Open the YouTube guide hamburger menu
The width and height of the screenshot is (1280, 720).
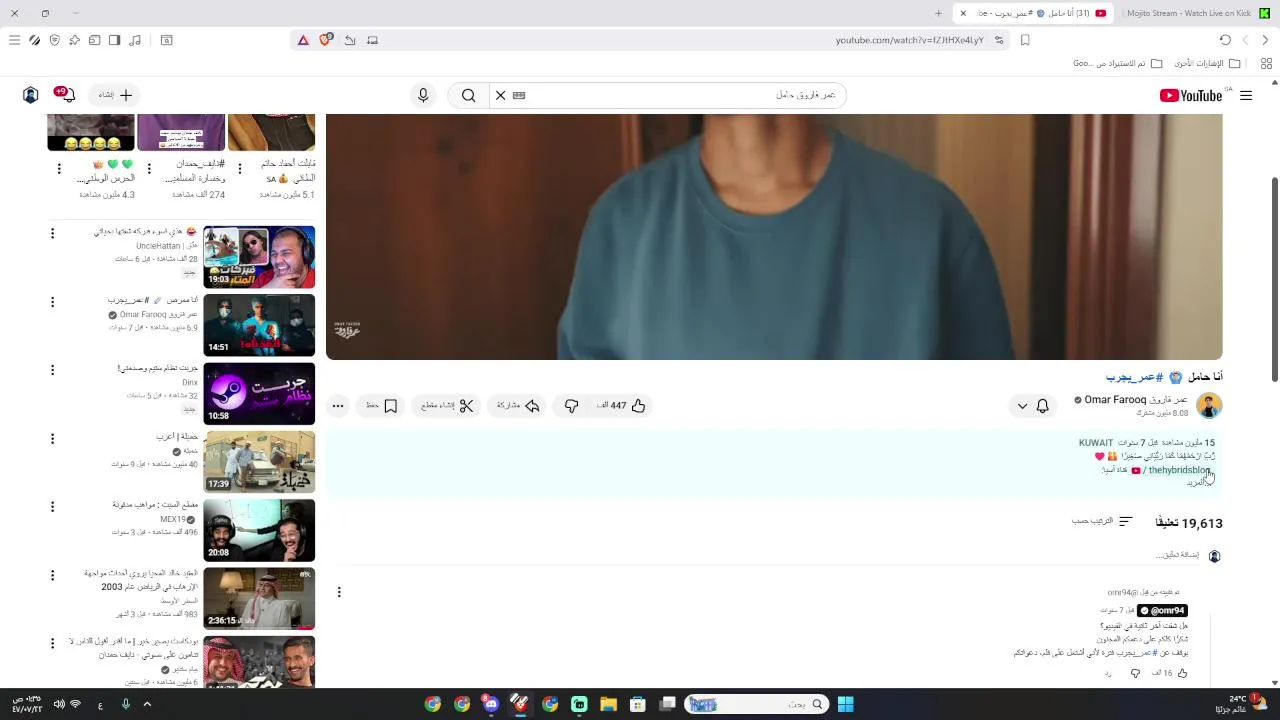tap(1246, 95)
